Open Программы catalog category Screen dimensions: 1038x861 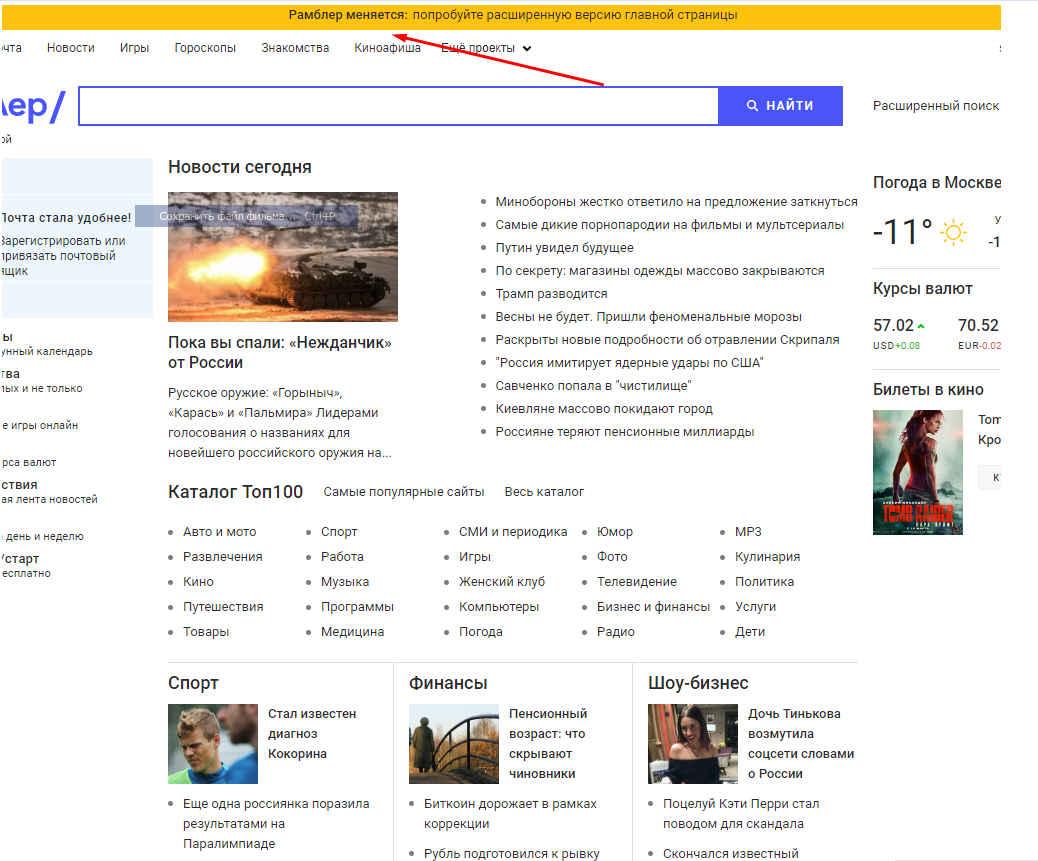coord(357,607)
